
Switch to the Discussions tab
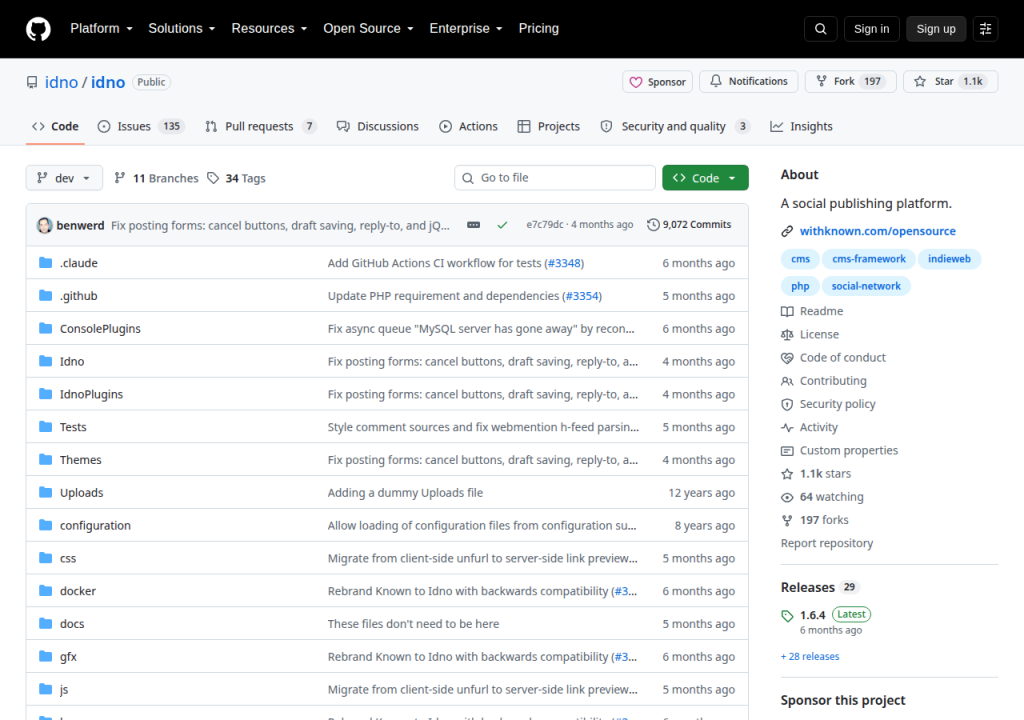pos(377,127)
